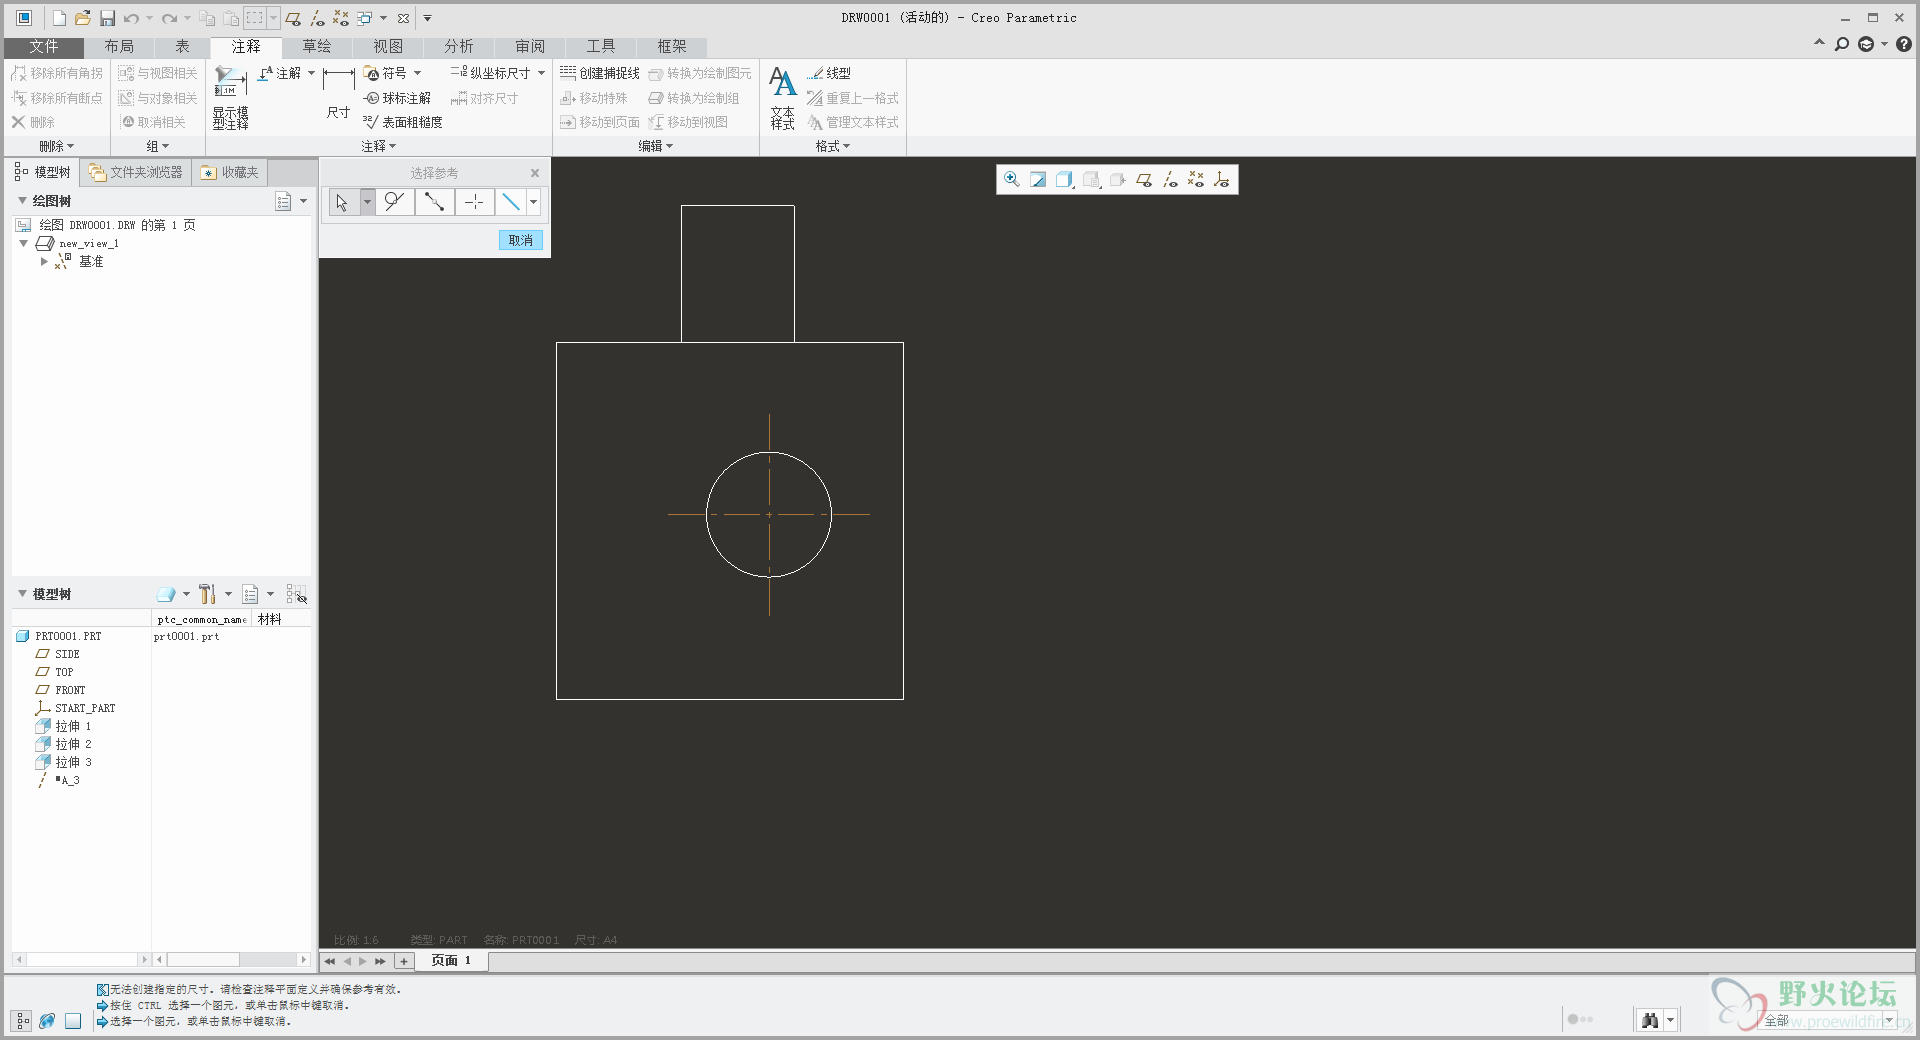Select 拉伸 3 in the model tree
This screenshot has height=1040, width=1920.
73,762
